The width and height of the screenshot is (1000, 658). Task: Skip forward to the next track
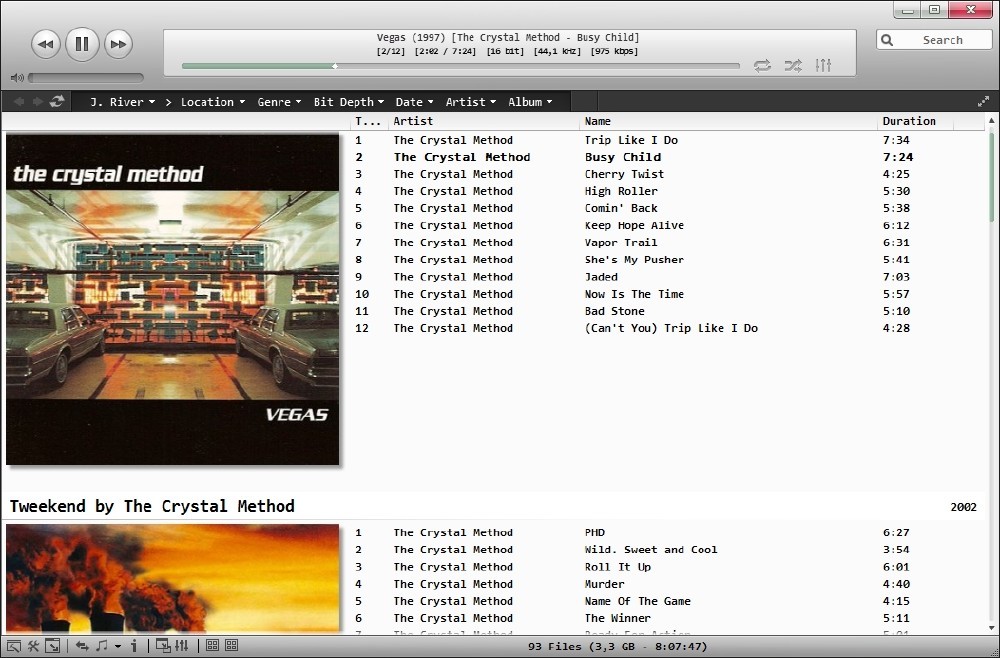(x=118, y=44)
